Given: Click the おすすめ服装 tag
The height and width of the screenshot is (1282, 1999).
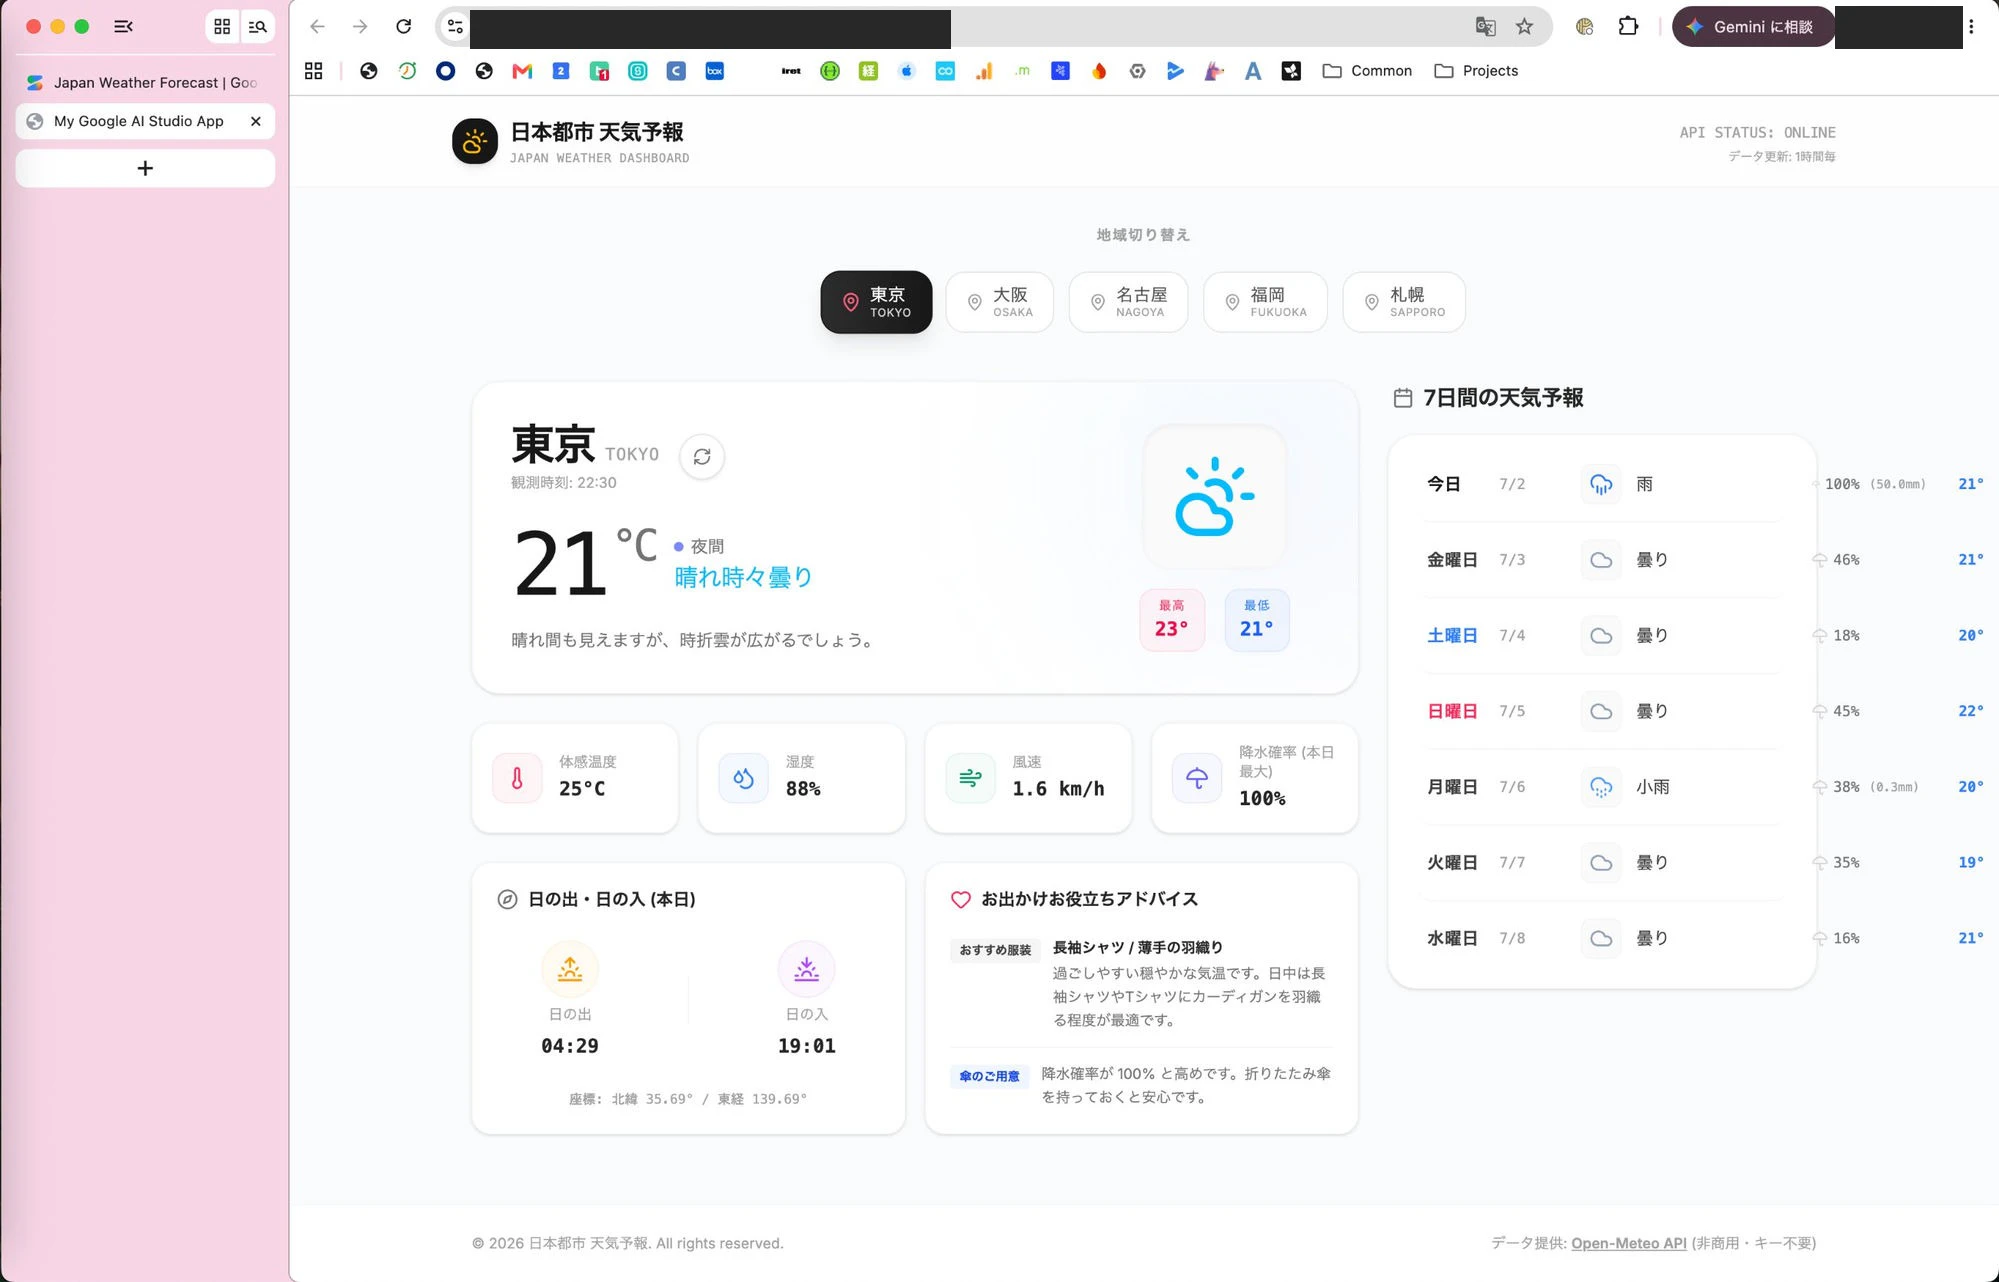Looking at the screenshot, I should 995,950.
